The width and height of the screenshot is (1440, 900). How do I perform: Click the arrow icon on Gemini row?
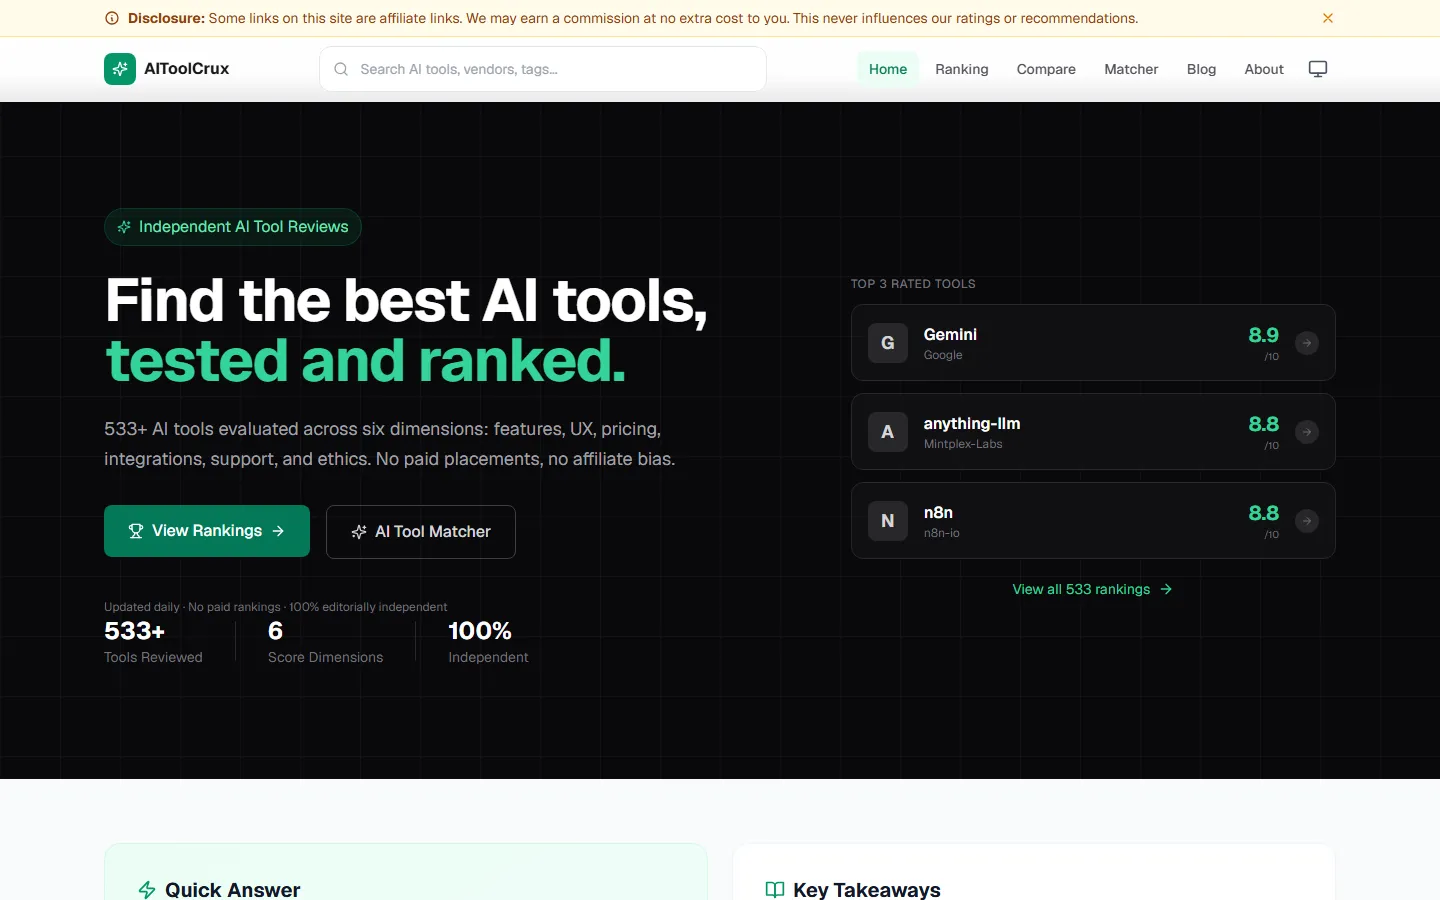point(1307,343)
